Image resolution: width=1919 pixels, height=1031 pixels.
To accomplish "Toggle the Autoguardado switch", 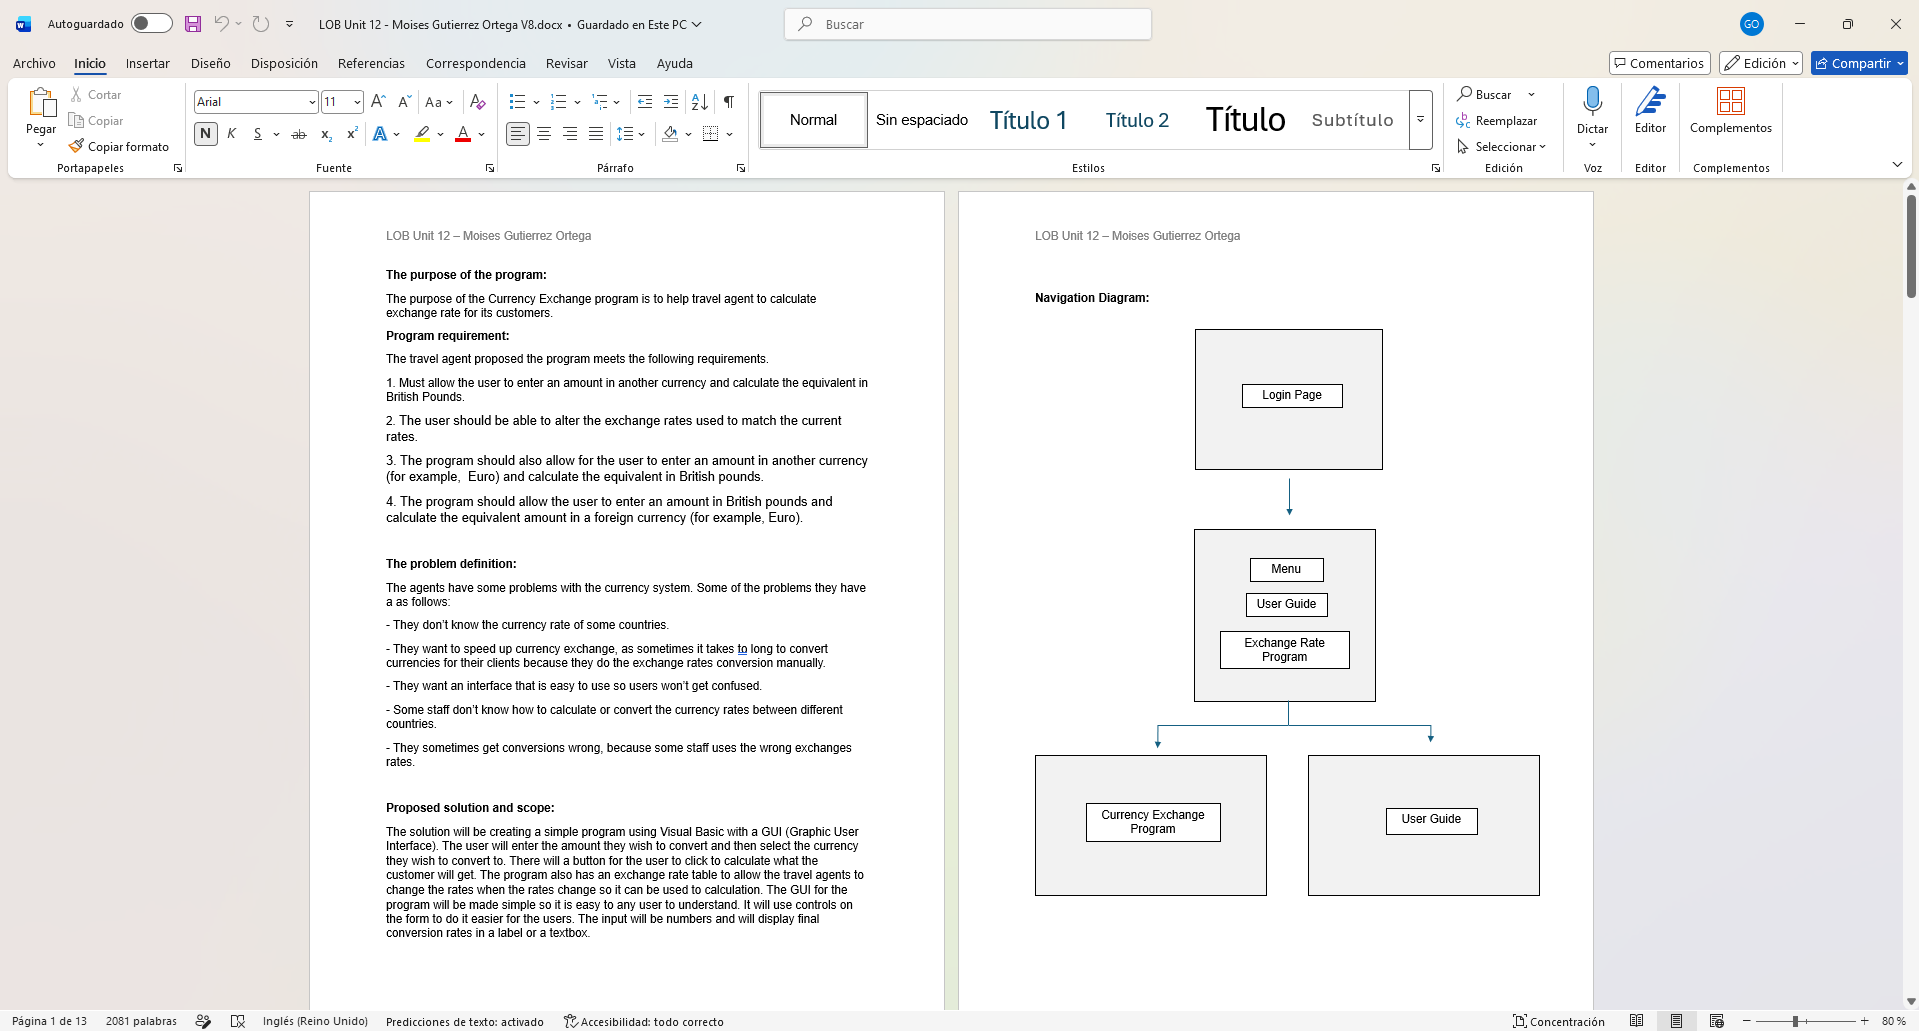I will coord(151,24).
